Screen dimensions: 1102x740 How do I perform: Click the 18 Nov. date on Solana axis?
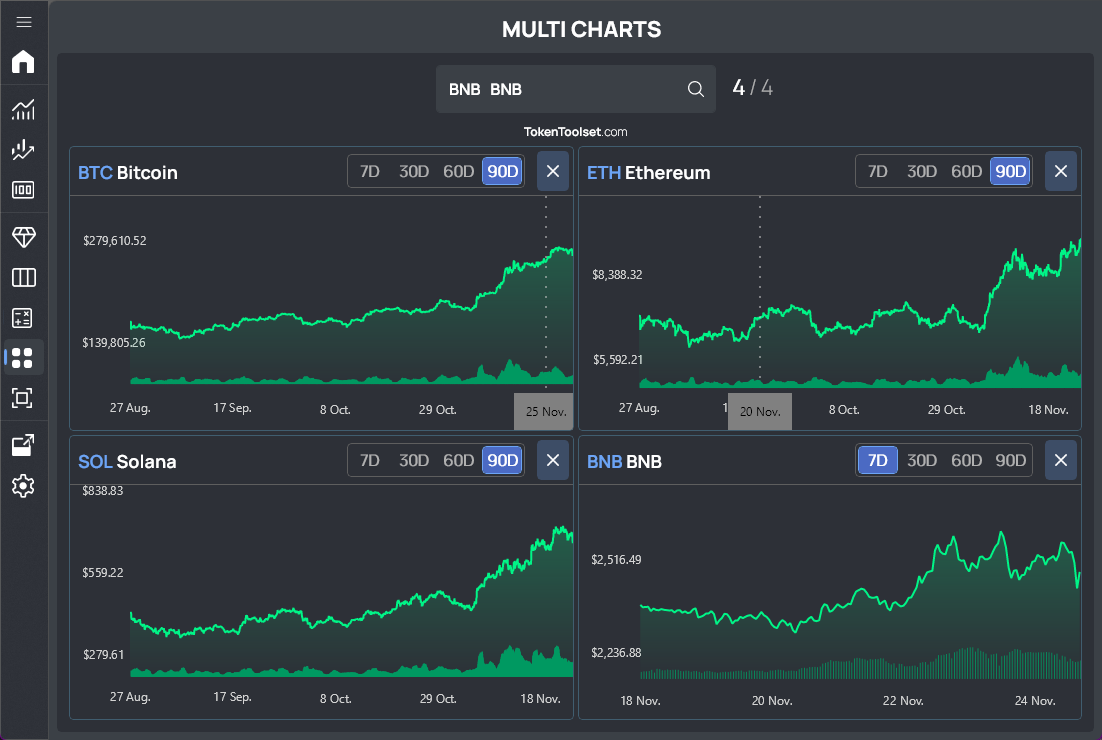(x=540, y=699)
